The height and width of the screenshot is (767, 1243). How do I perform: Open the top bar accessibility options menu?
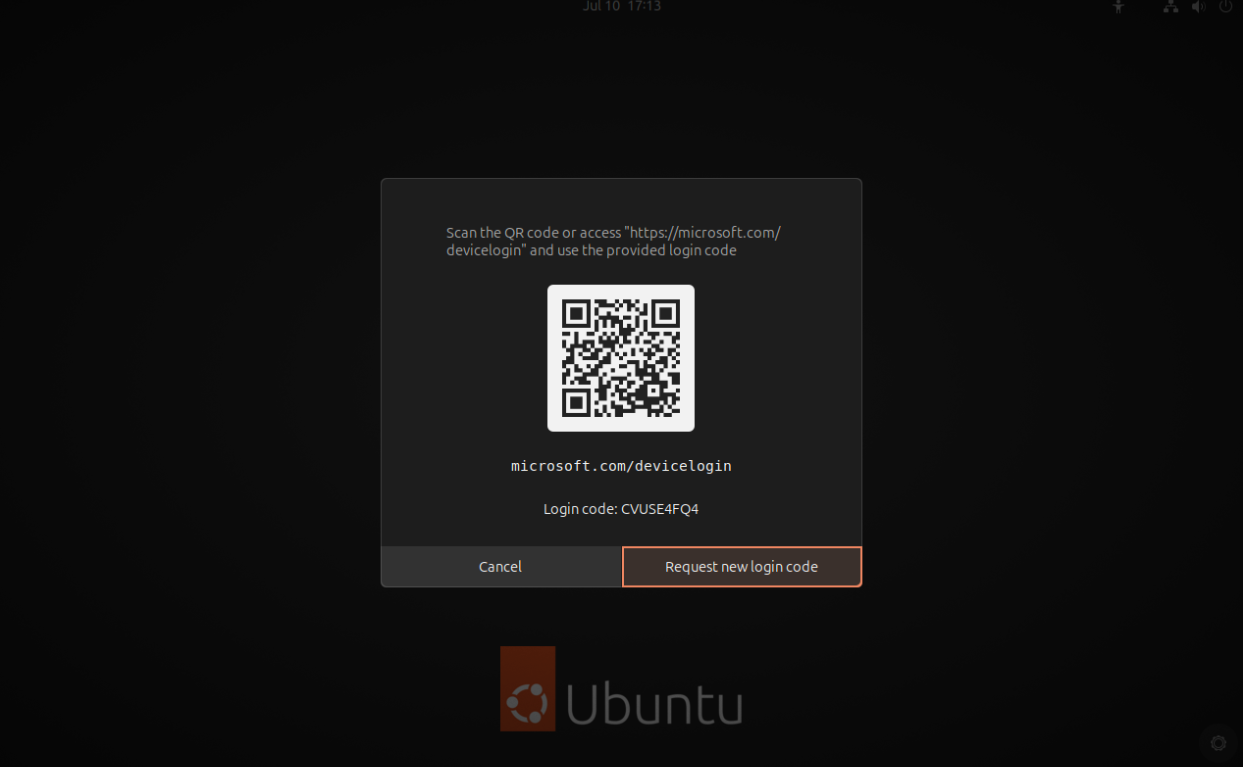pyautogui.click(x=1118, y=7)
